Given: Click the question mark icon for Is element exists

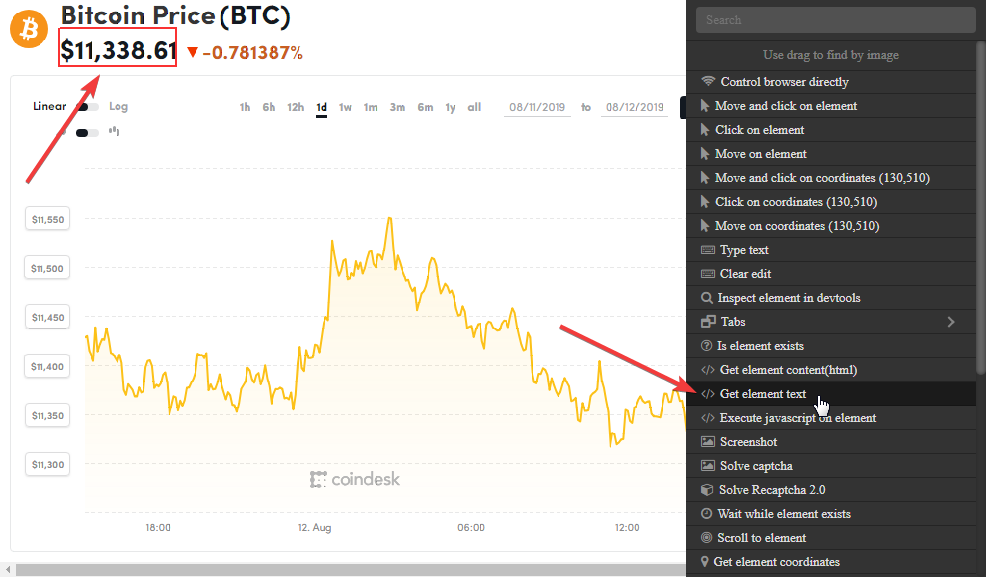Looking at the screenshot, I should (x=707, y=346).
